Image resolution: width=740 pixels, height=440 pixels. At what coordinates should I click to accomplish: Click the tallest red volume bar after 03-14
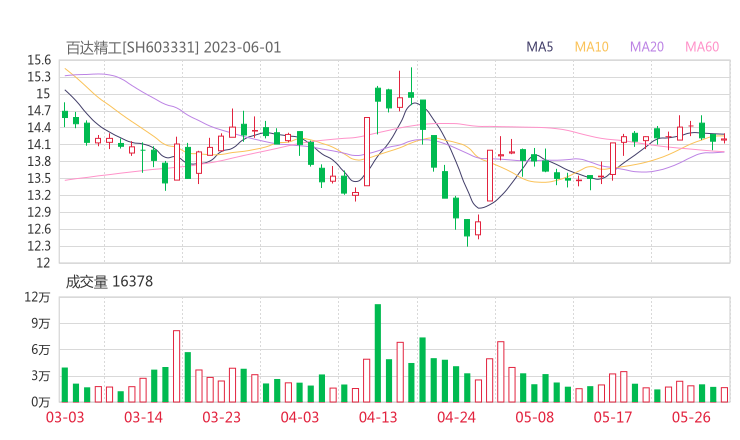[177, 366]
